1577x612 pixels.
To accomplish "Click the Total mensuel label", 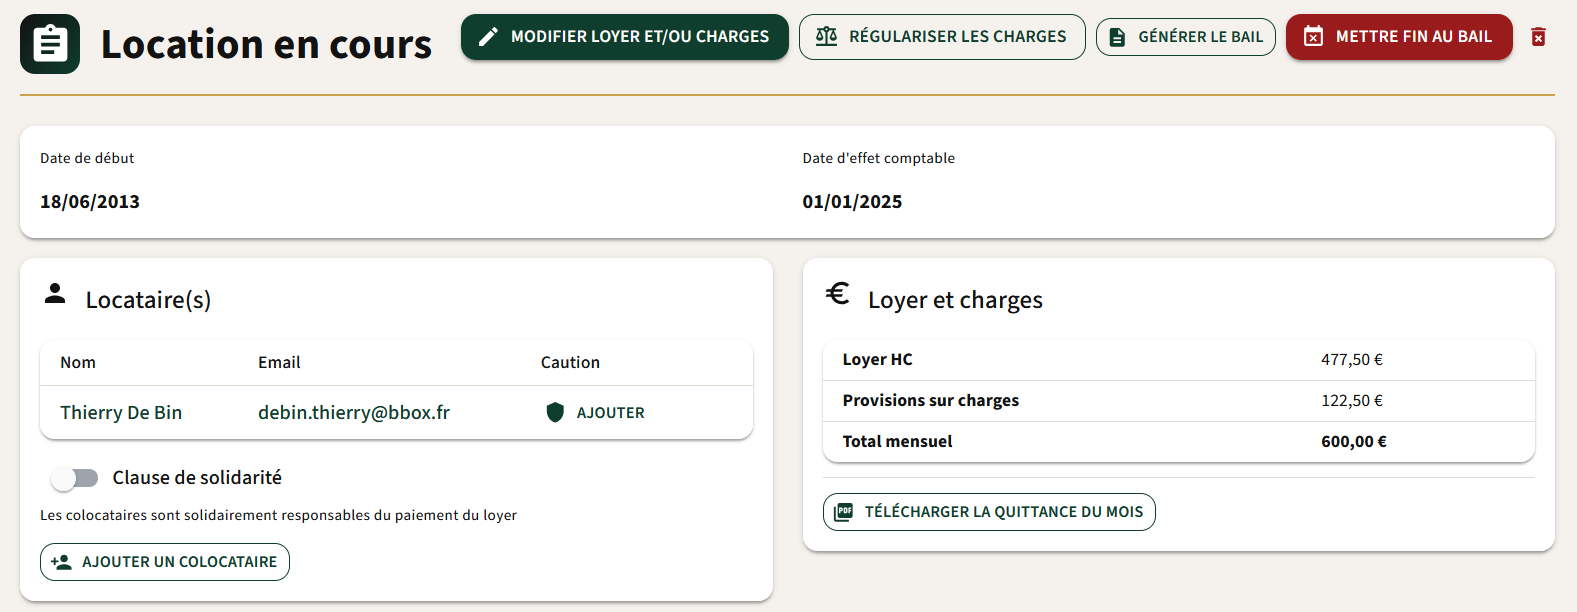I will pos(897,442).
